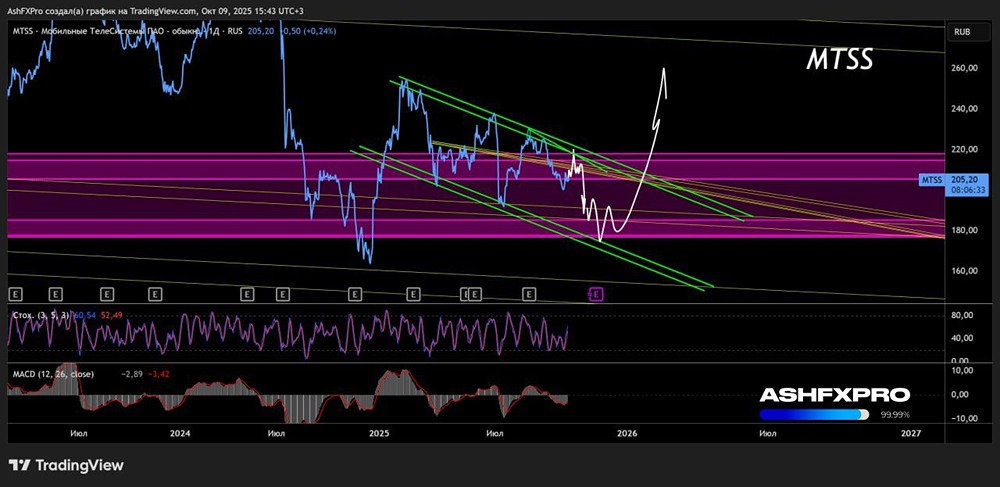Select the MACD (12, 26, close) indicator legend
Viewport: 1000px width, 487px height.
pos(54,374)
